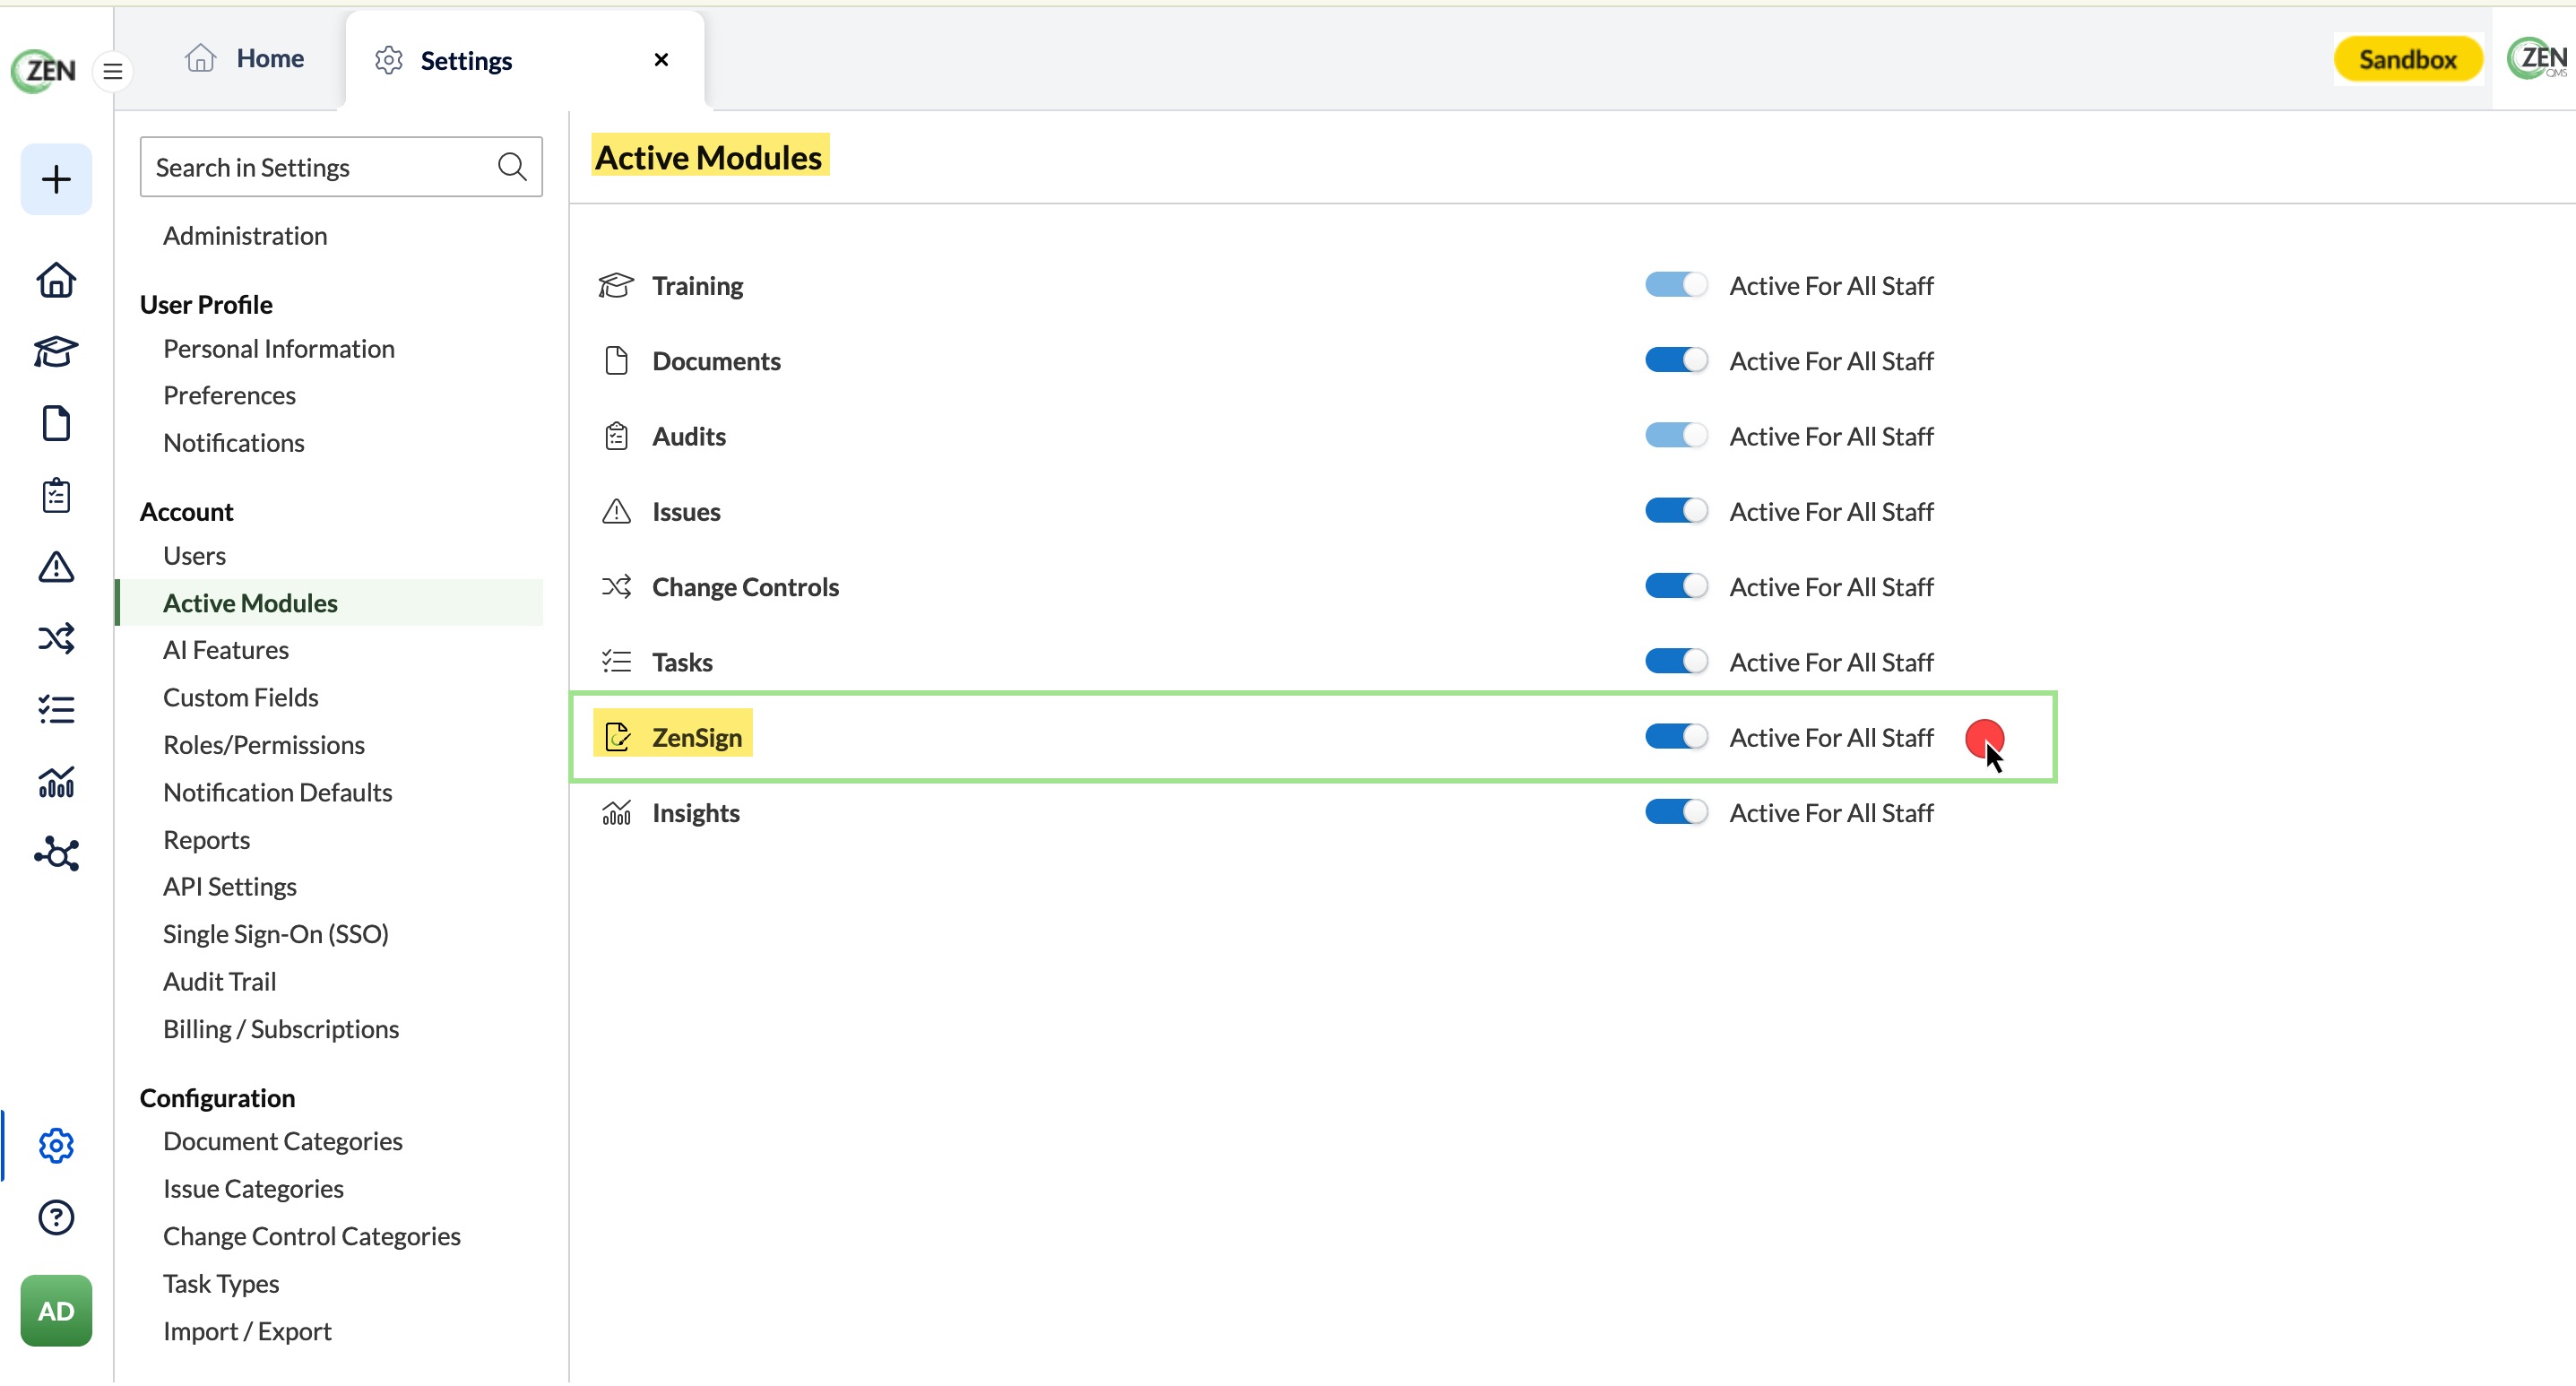Viewport: 2576px width, 1386px height.
Task: Open Single Sign-On (SSO) settings
Action: pos(276,934)
